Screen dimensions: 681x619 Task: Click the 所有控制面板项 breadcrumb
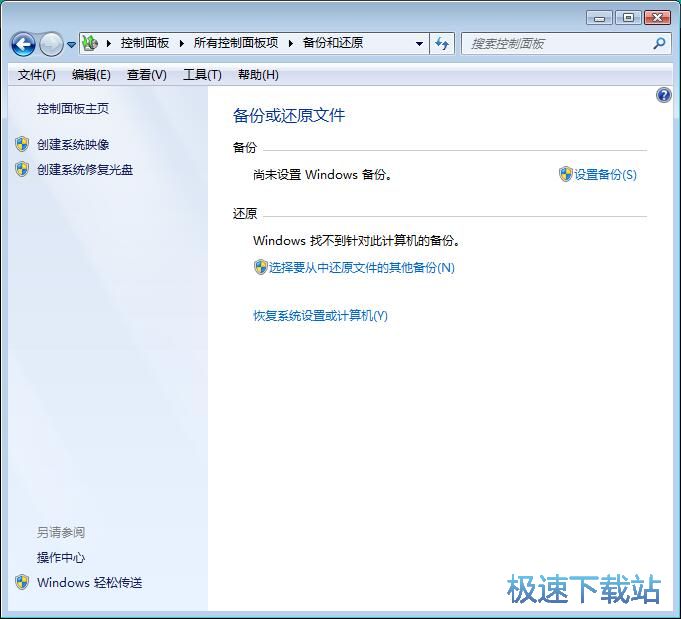[236, 43]
